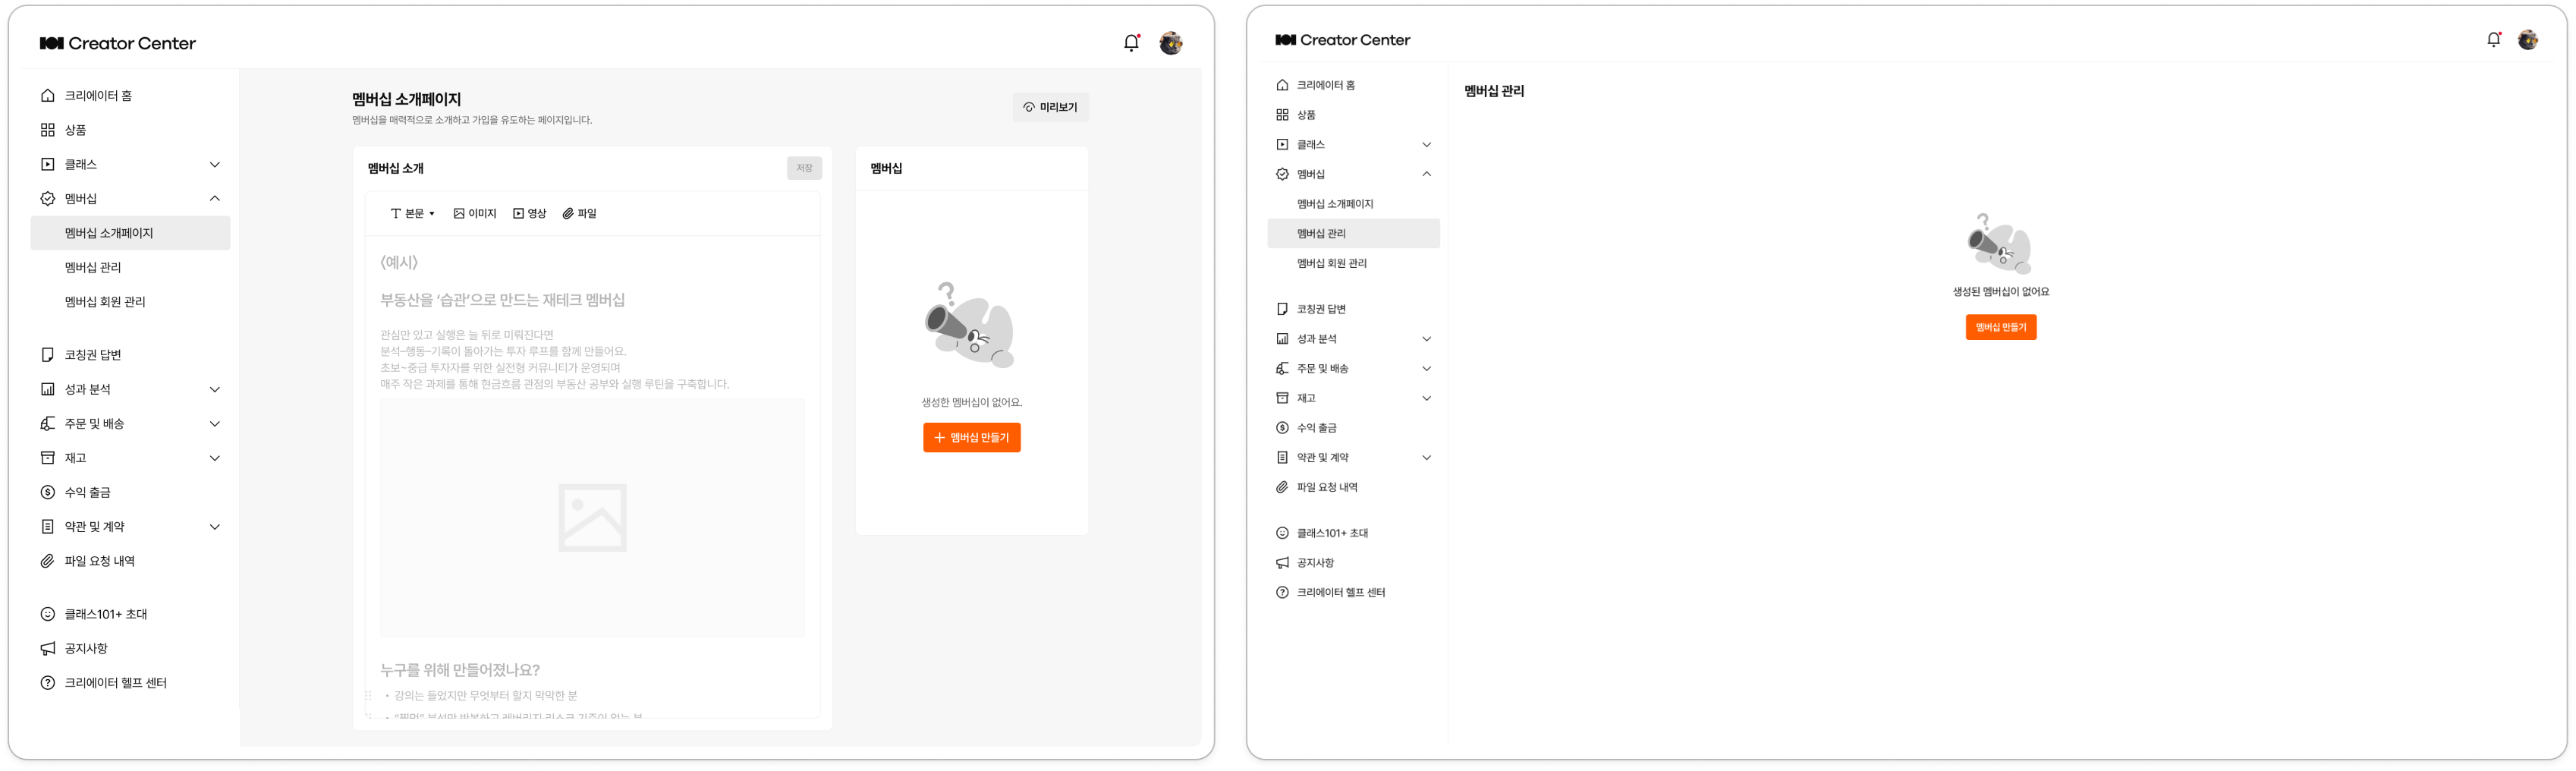Expand 클래스 chevron in 멤버십 소개페이지 sidebar
Image resolution: width=2576 pixels, height=771 pixels.
[214, 164]
